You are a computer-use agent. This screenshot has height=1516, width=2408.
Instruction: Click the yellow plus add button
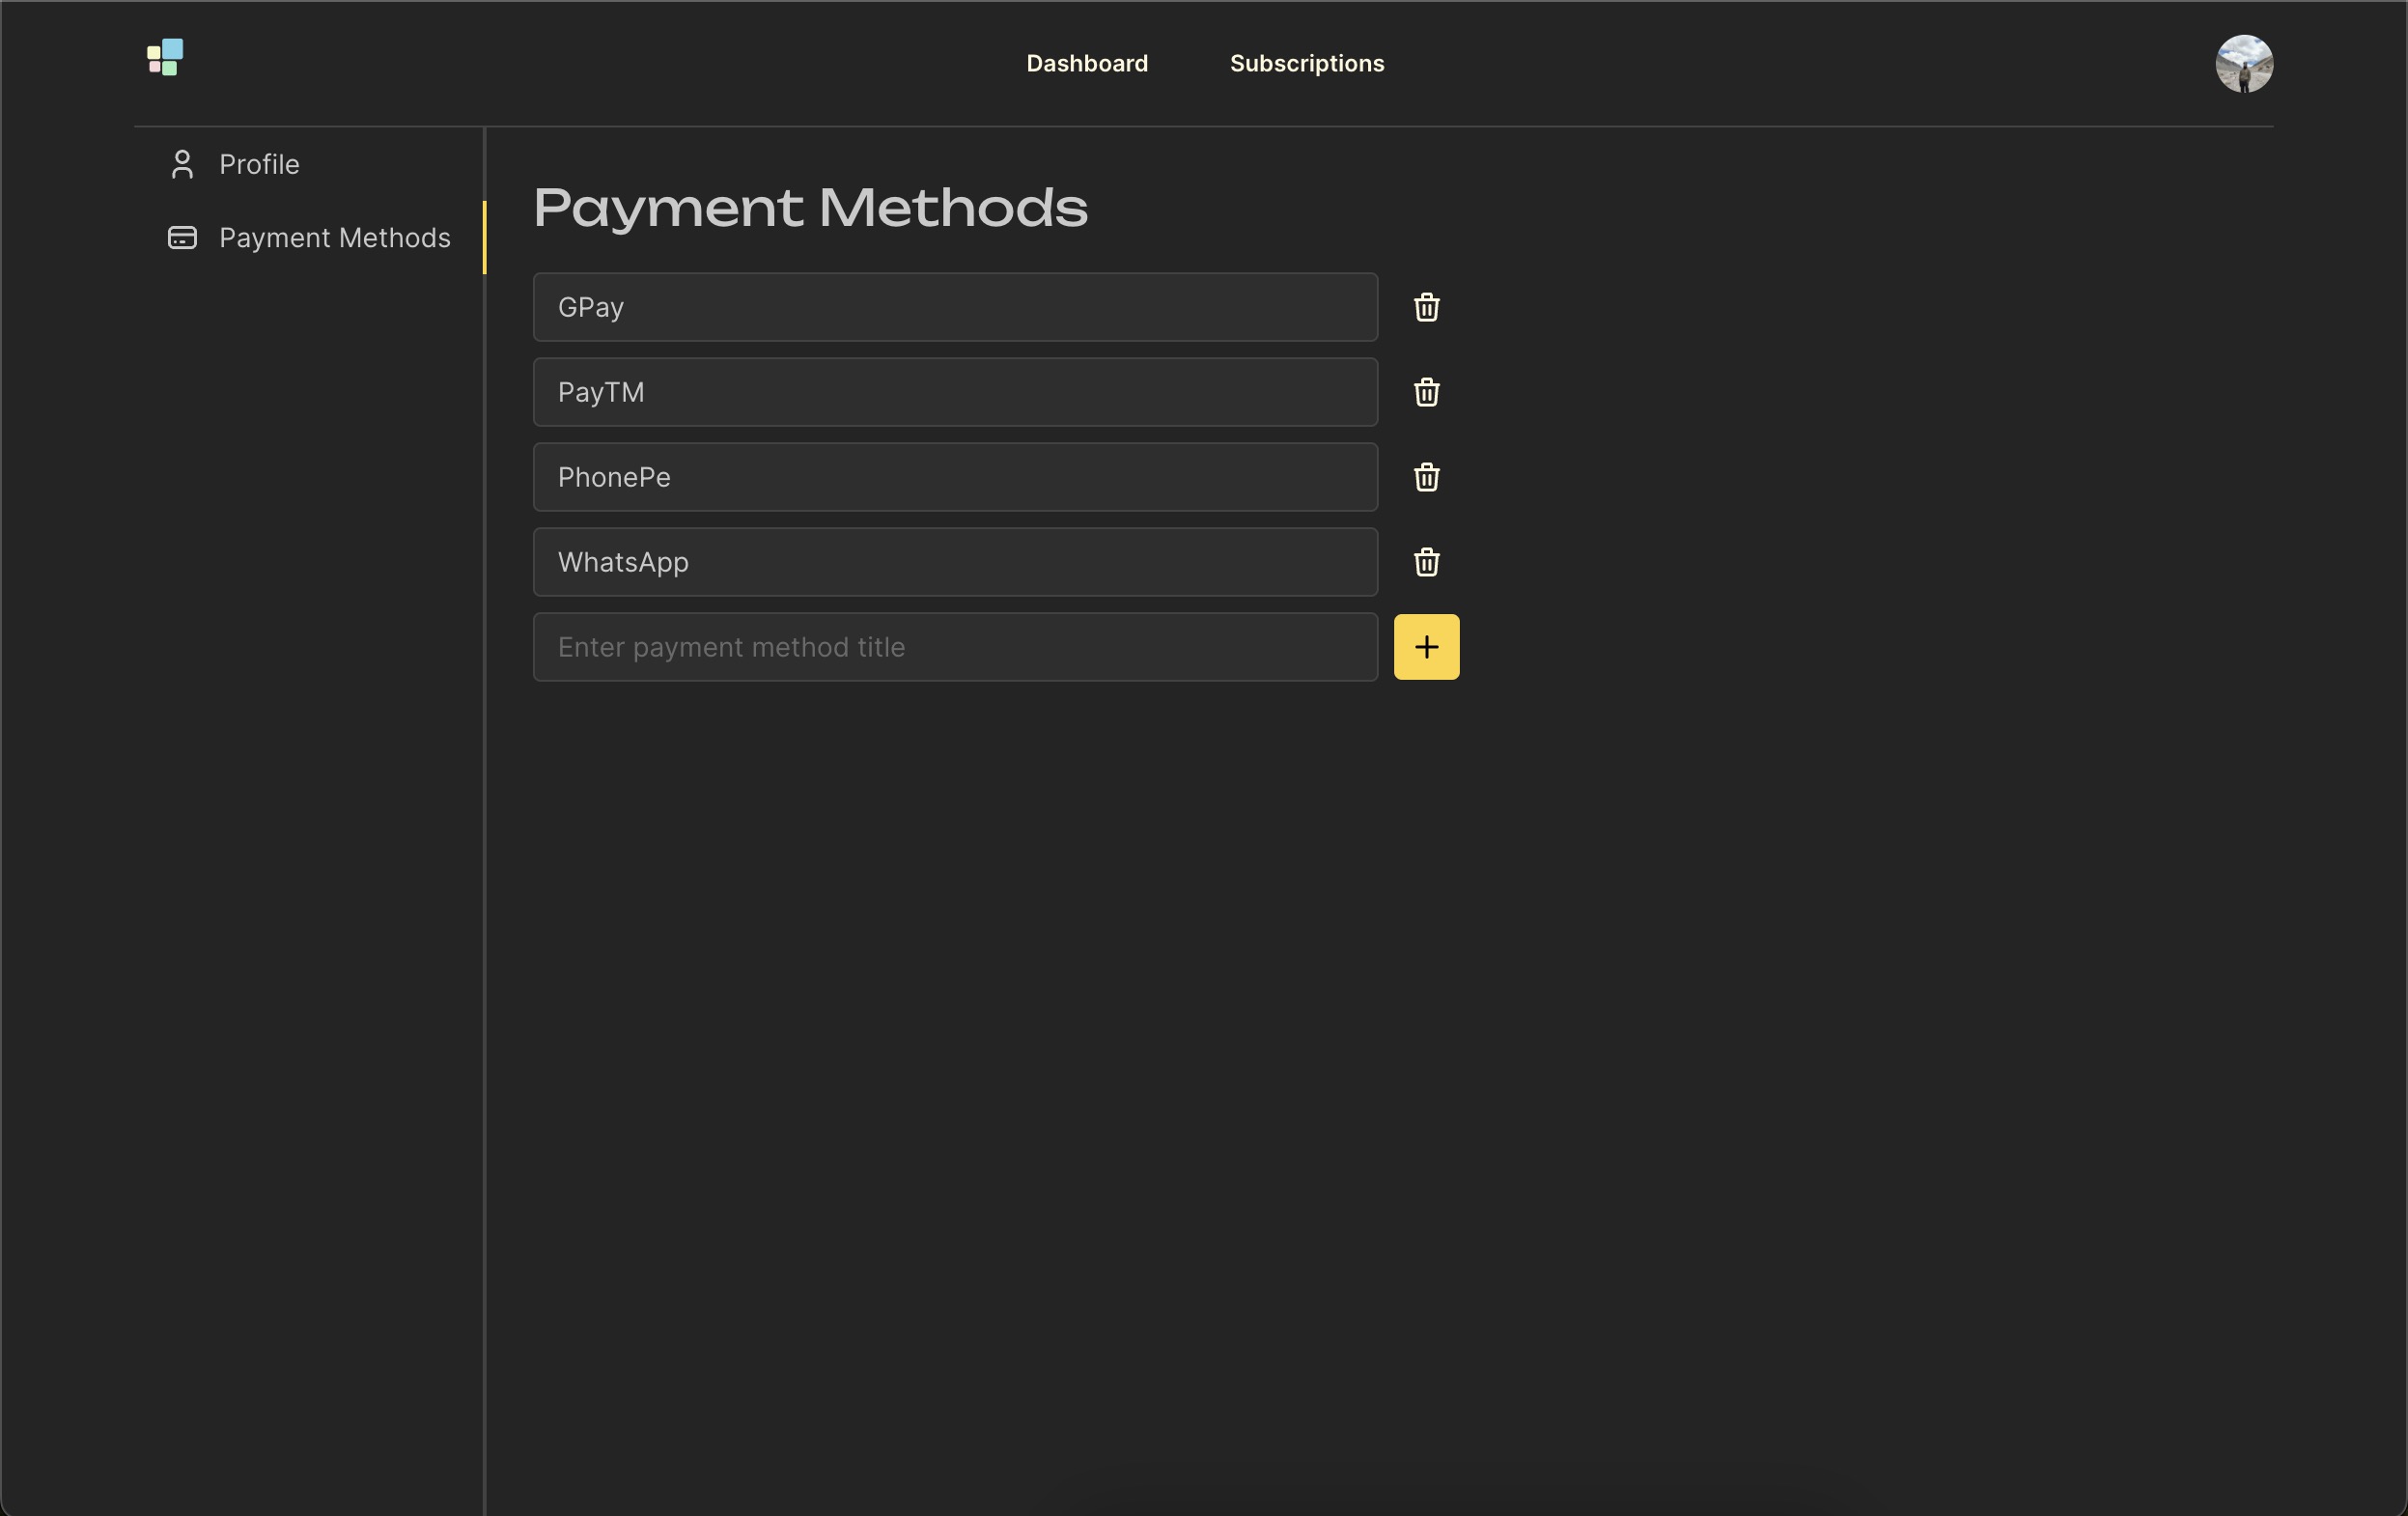point(1426,647)
